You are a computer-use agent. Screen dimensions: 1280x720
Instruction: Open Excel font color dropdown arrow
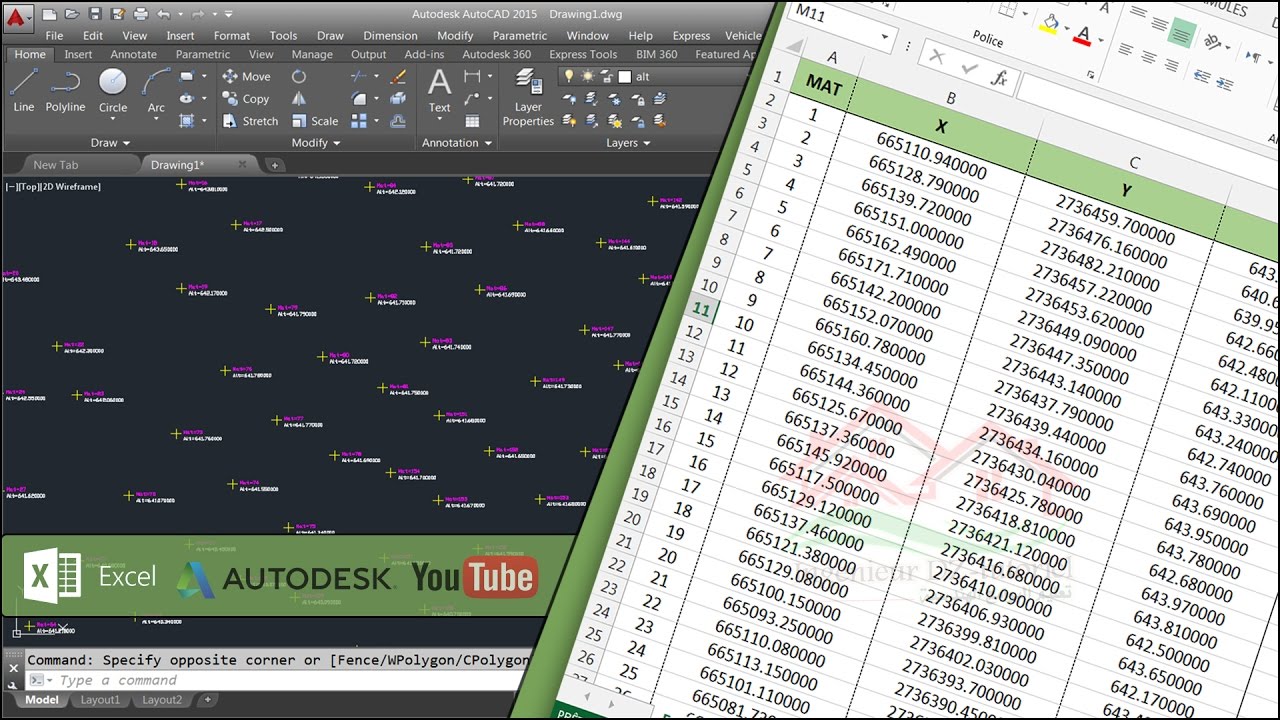[x=1103, y=41]
